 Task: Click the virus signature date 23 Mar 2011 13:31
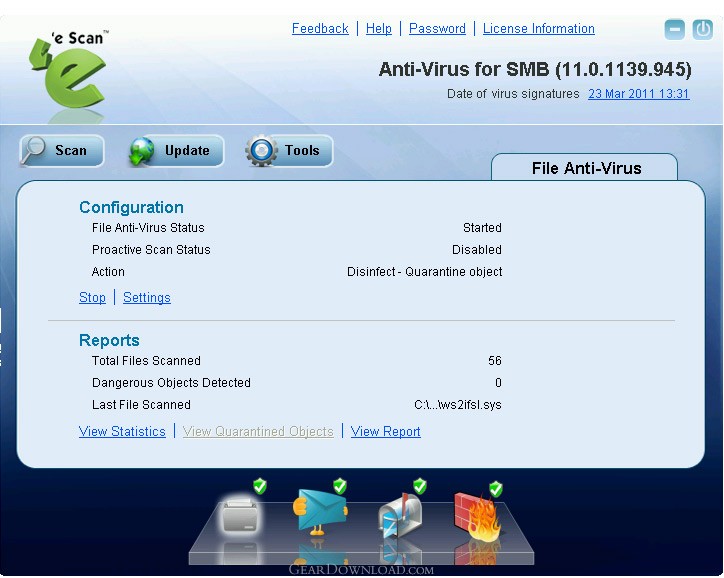639,94
